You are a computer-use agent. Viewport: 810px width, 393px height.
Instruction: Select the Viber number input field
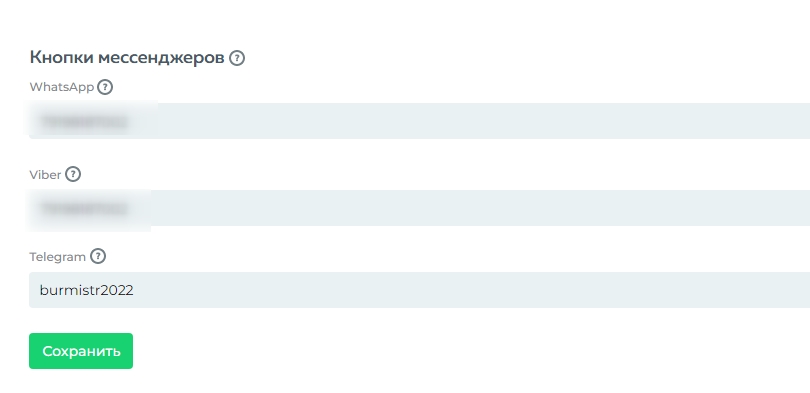(x=419, y=208)
